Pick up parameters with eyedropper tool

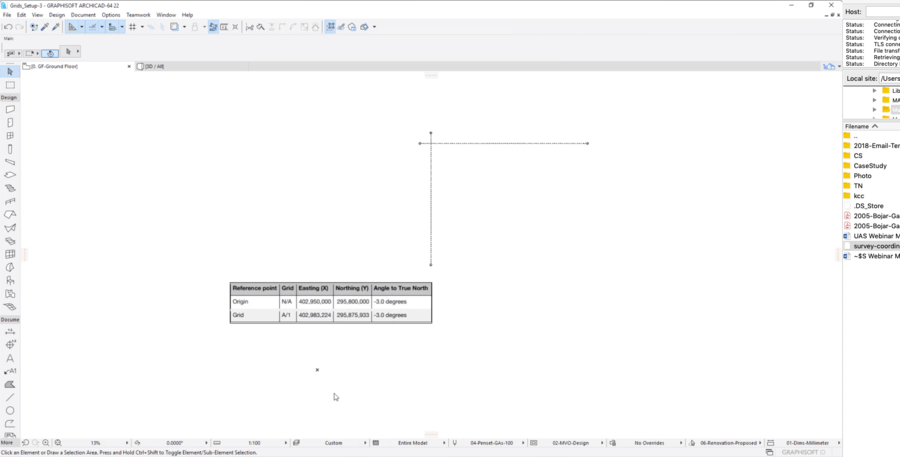point(45,27)
